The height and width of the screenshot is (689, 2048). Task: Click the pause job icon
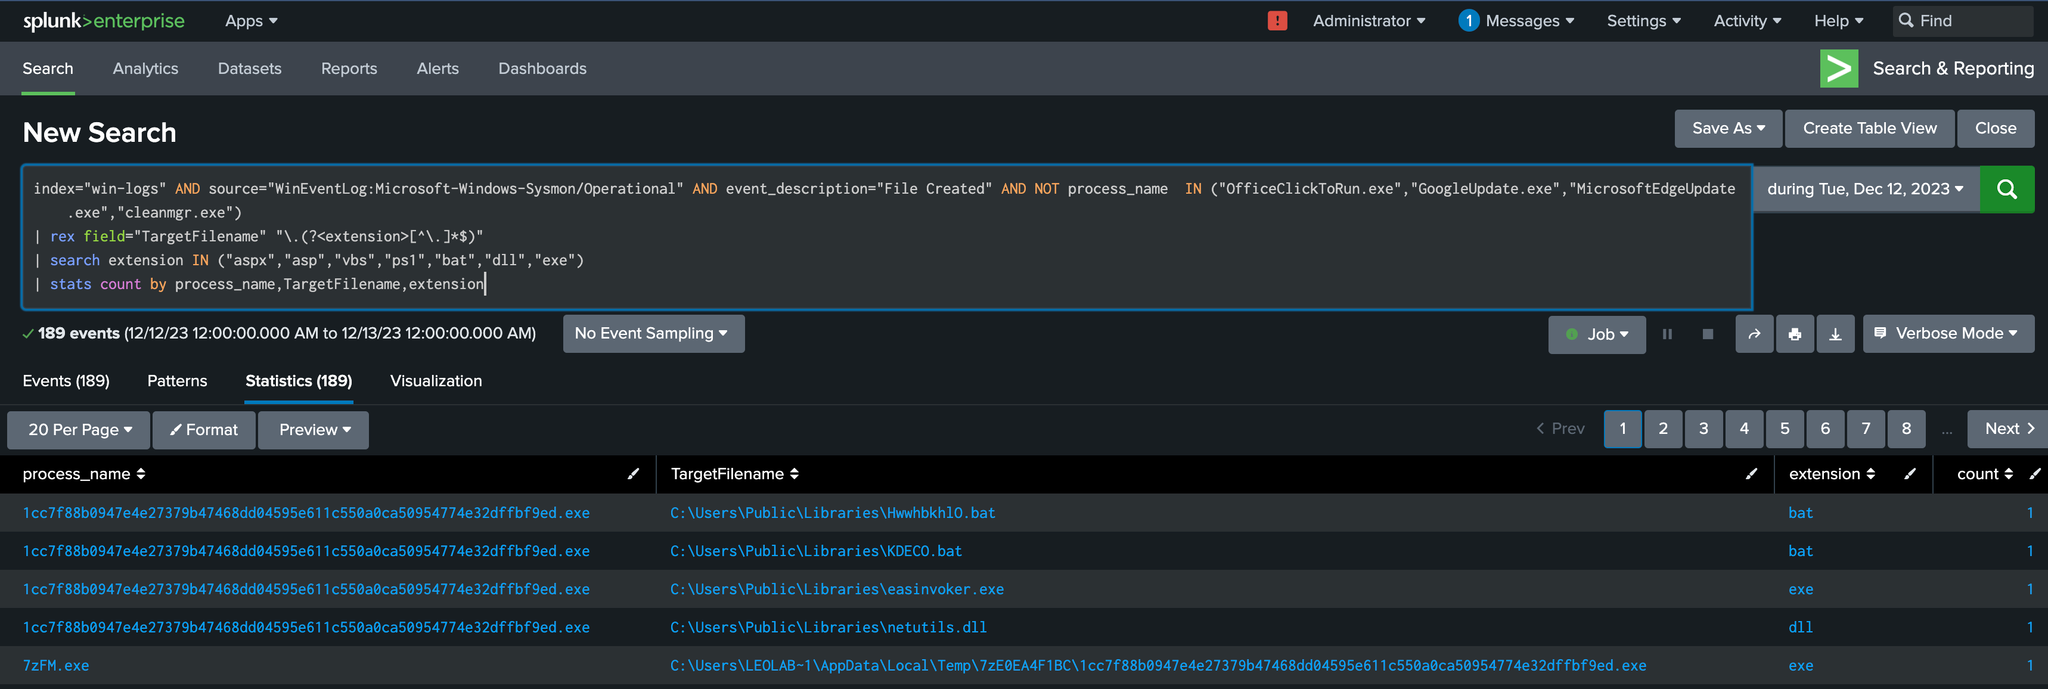click(1667, 334)
